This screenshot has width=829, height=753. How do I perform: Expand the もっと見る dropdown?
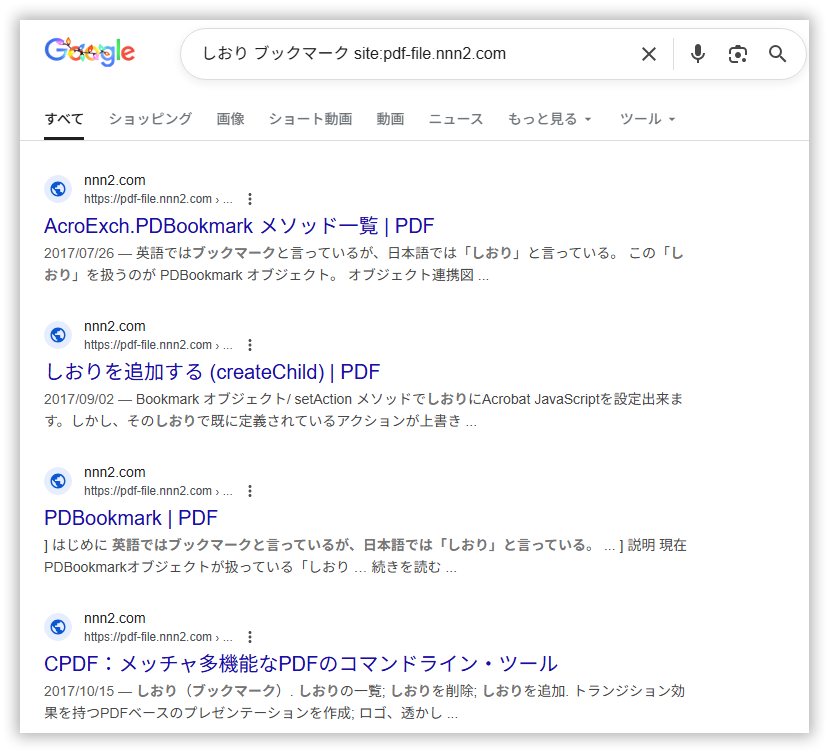tap(549, 119)
